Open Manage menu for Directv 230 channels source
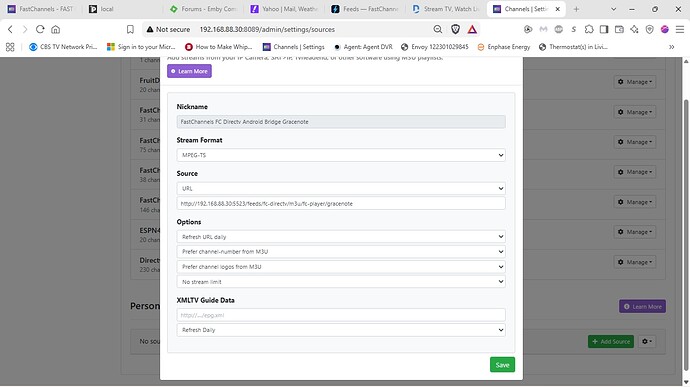The height and width of the screenshot is (387, 690). coord(635,262)
